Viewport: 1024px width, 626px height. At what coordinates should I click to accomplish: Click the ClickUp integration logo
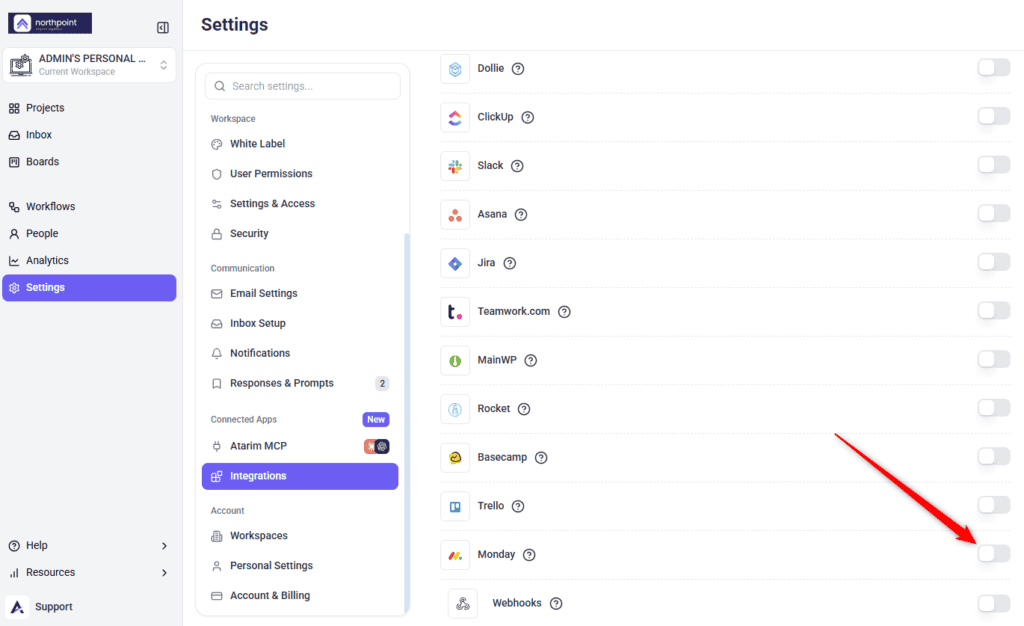[x=455, y=117]
